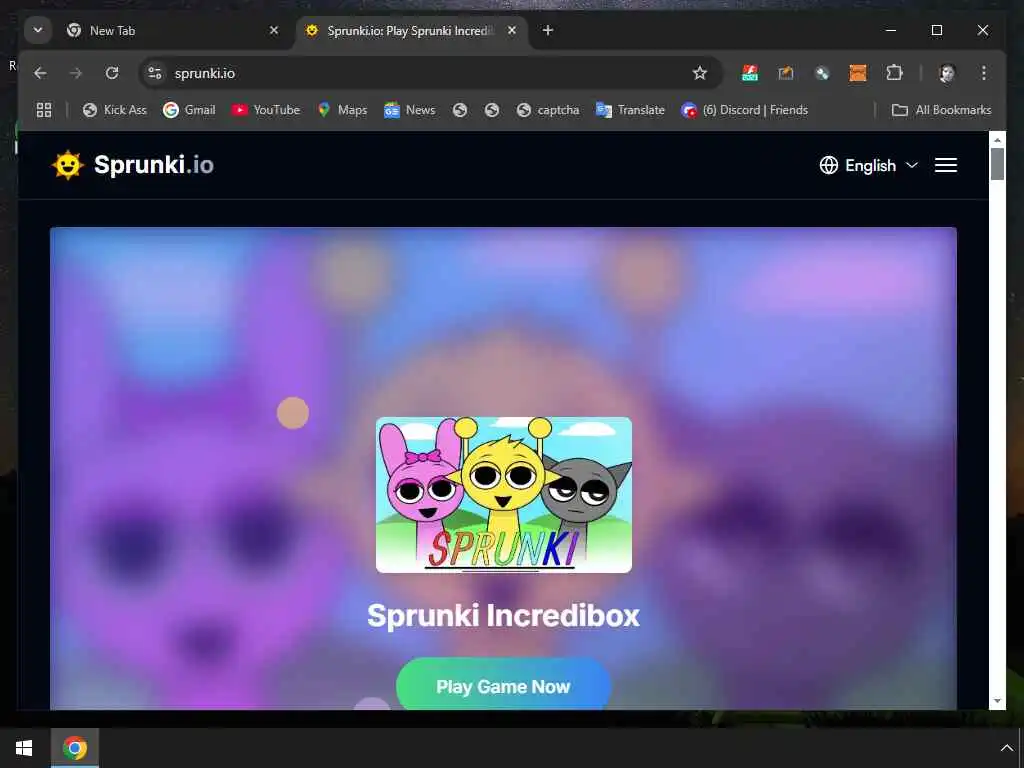
Task: Click the sprunki.io address bar
Action: click(x=431, y=73)
